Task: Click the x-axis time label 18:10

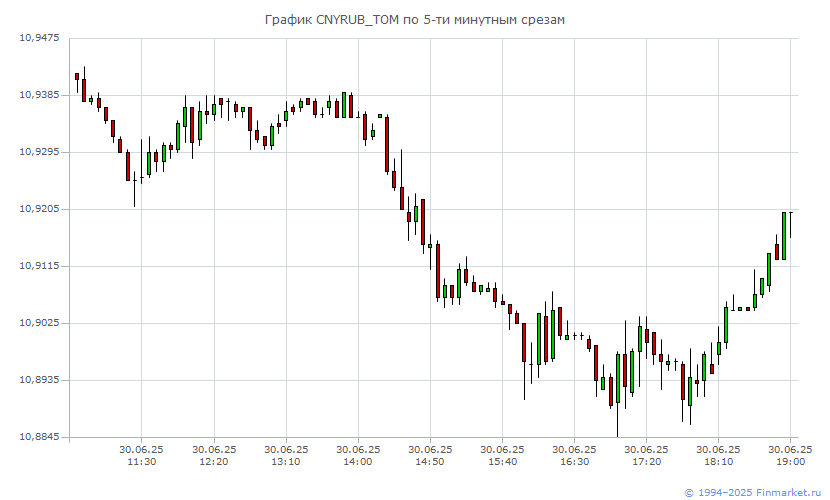Action: tap(718, 462)
